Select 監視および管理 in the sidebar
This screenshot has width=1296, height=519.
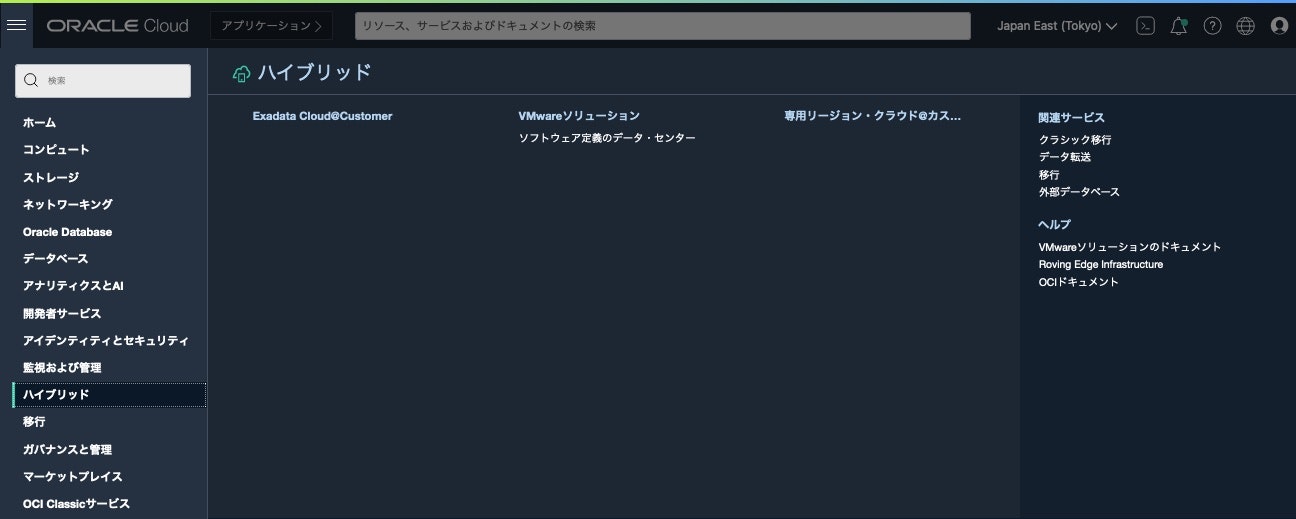[62, 368]
